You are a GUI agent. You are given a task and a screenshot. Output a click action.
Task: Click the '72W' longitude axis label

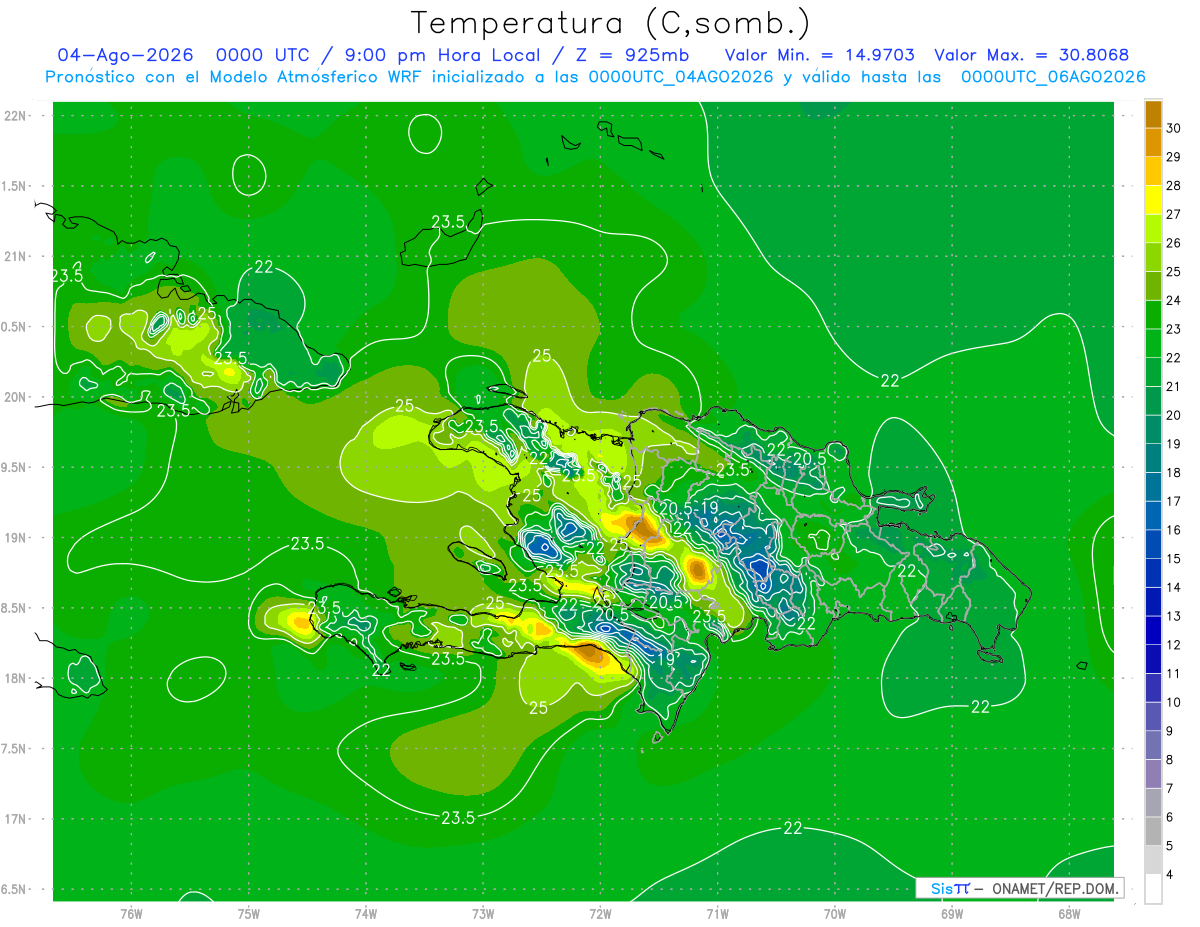tap(600, 914)
